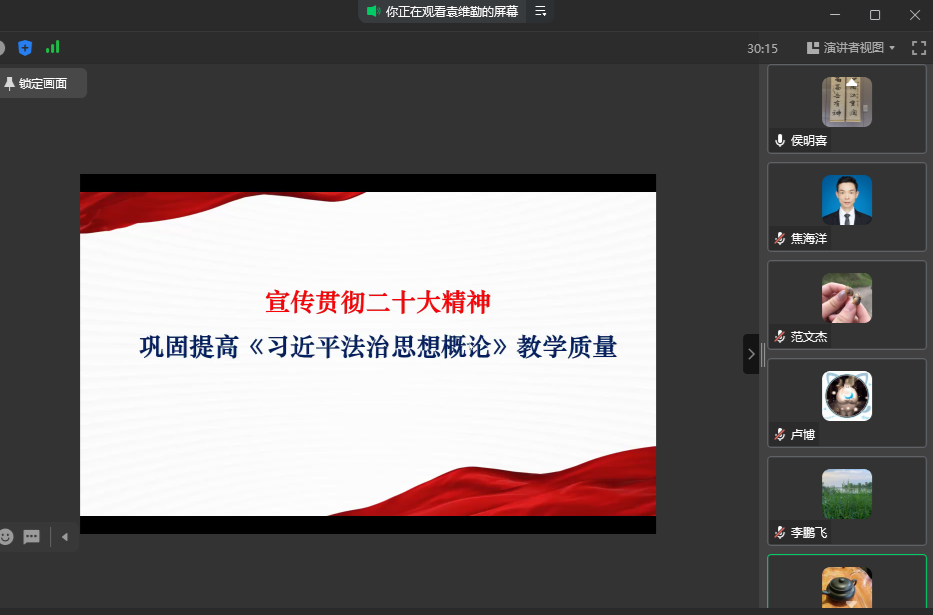
Task: Click the 锁定画面 lock screen button
Action: [x=42, y=83]
